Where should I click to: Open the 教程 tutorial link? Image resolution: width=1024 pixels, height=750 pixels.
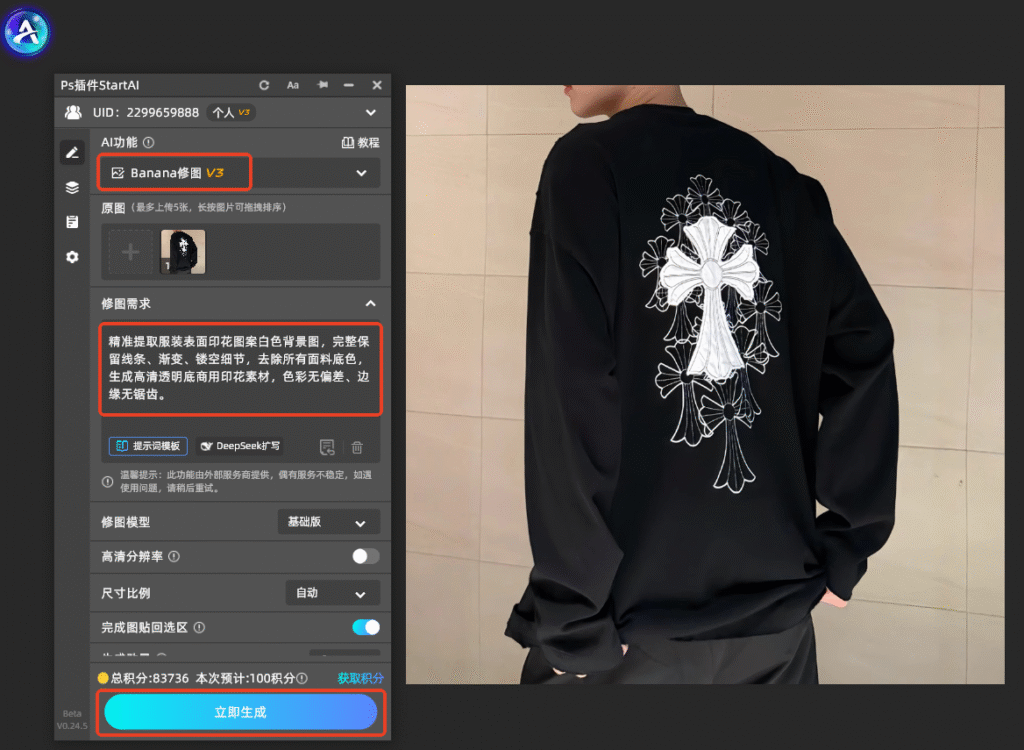(x=360, y=142)
